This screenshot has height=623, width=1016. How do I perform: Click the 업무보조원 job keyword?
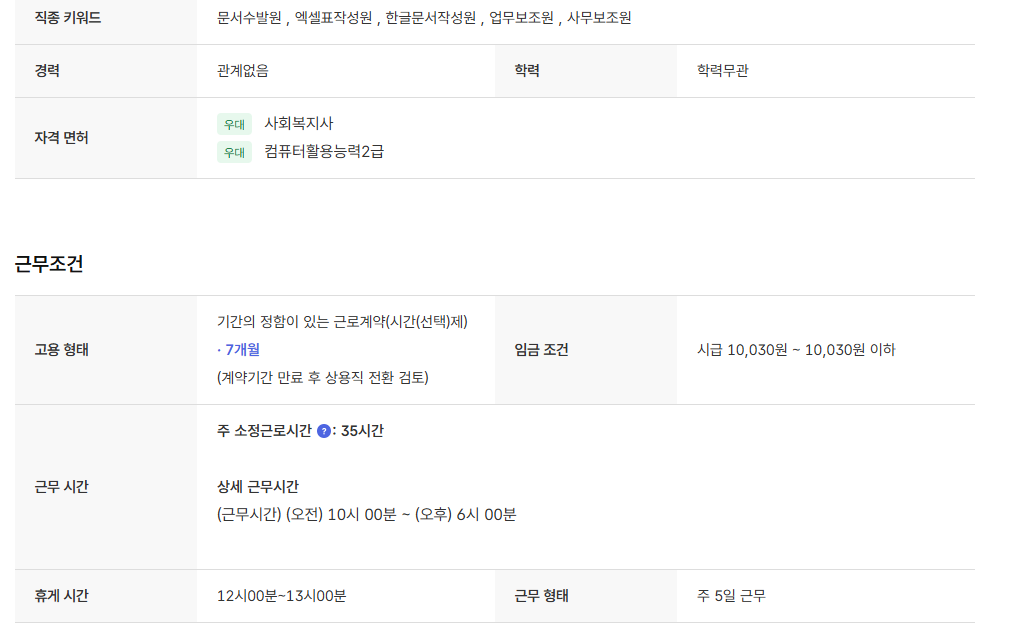click(x=521, y=18)
